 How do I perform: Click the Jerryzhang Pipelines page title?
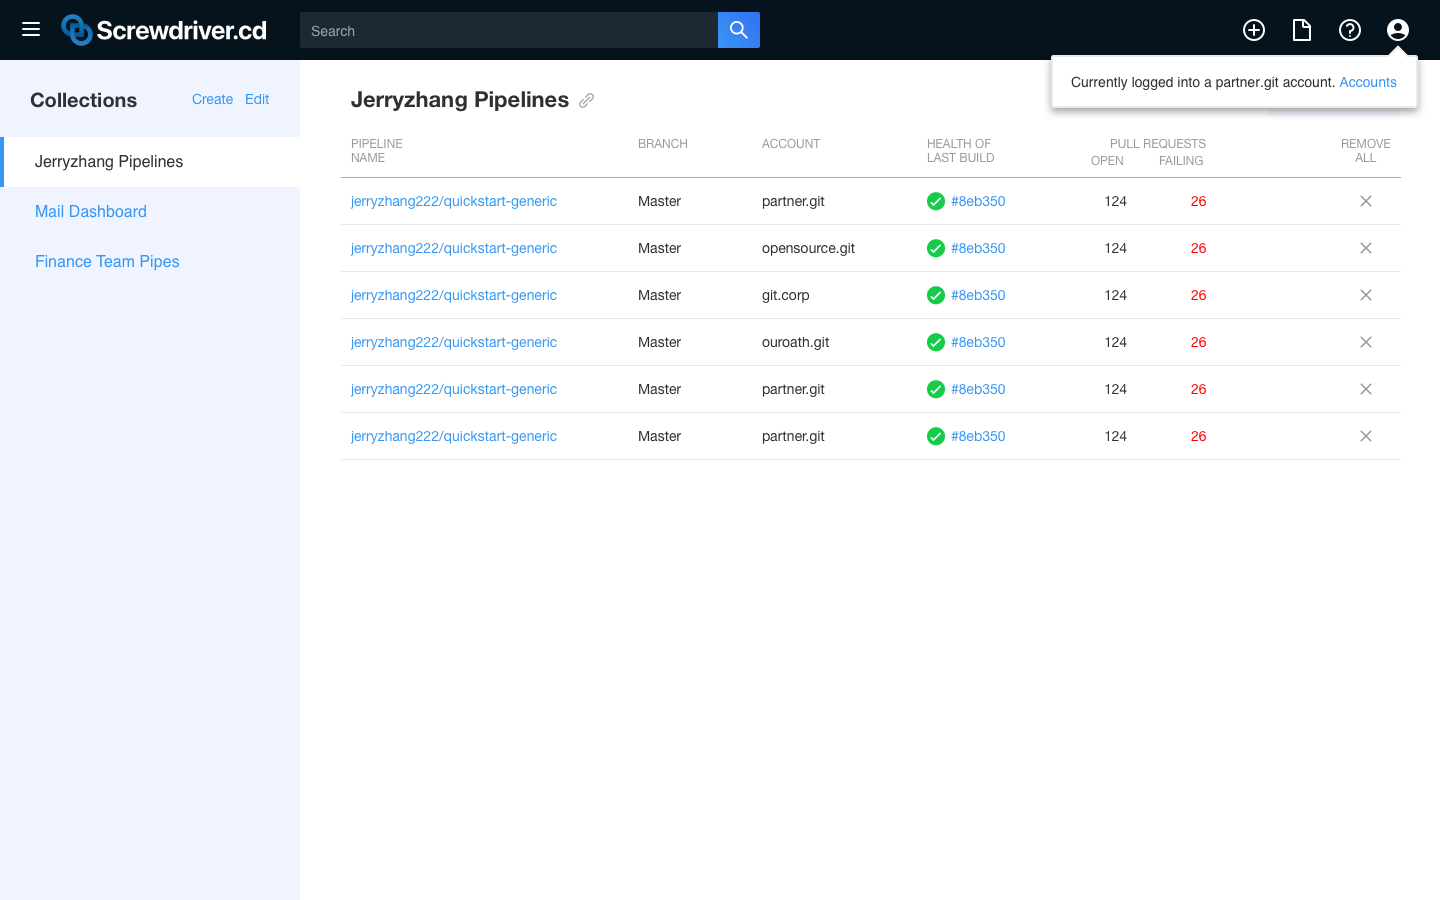point(460,100)
